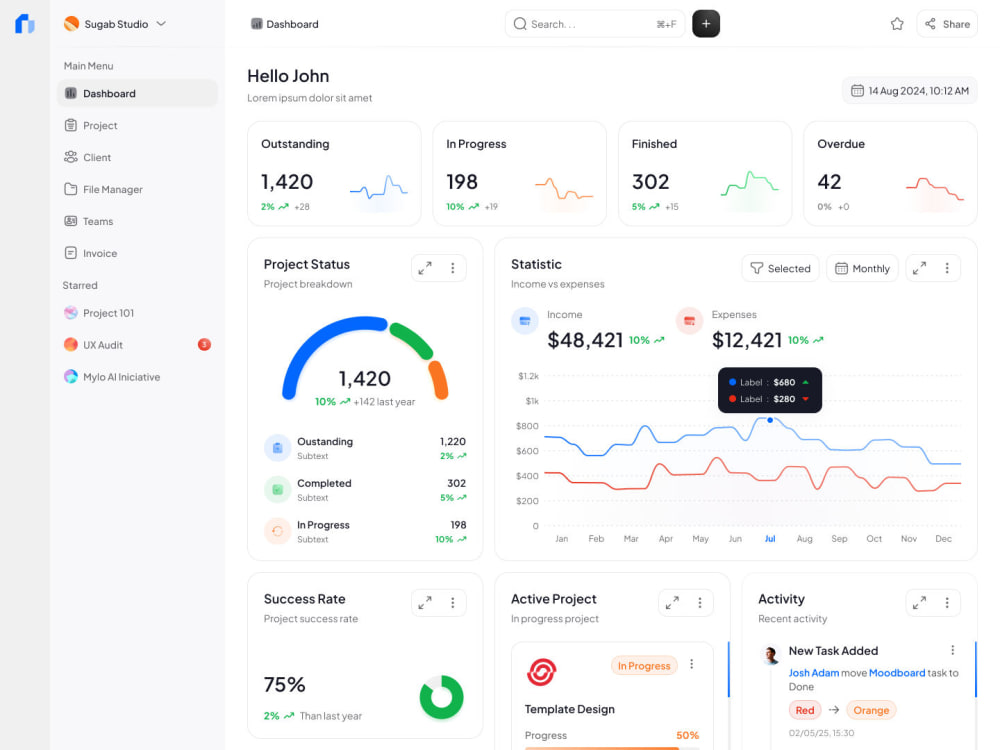Click the Template Design progress bar
Image resolution: width=1000 pixels, height=750 pixels.
[x=612, y=748]
